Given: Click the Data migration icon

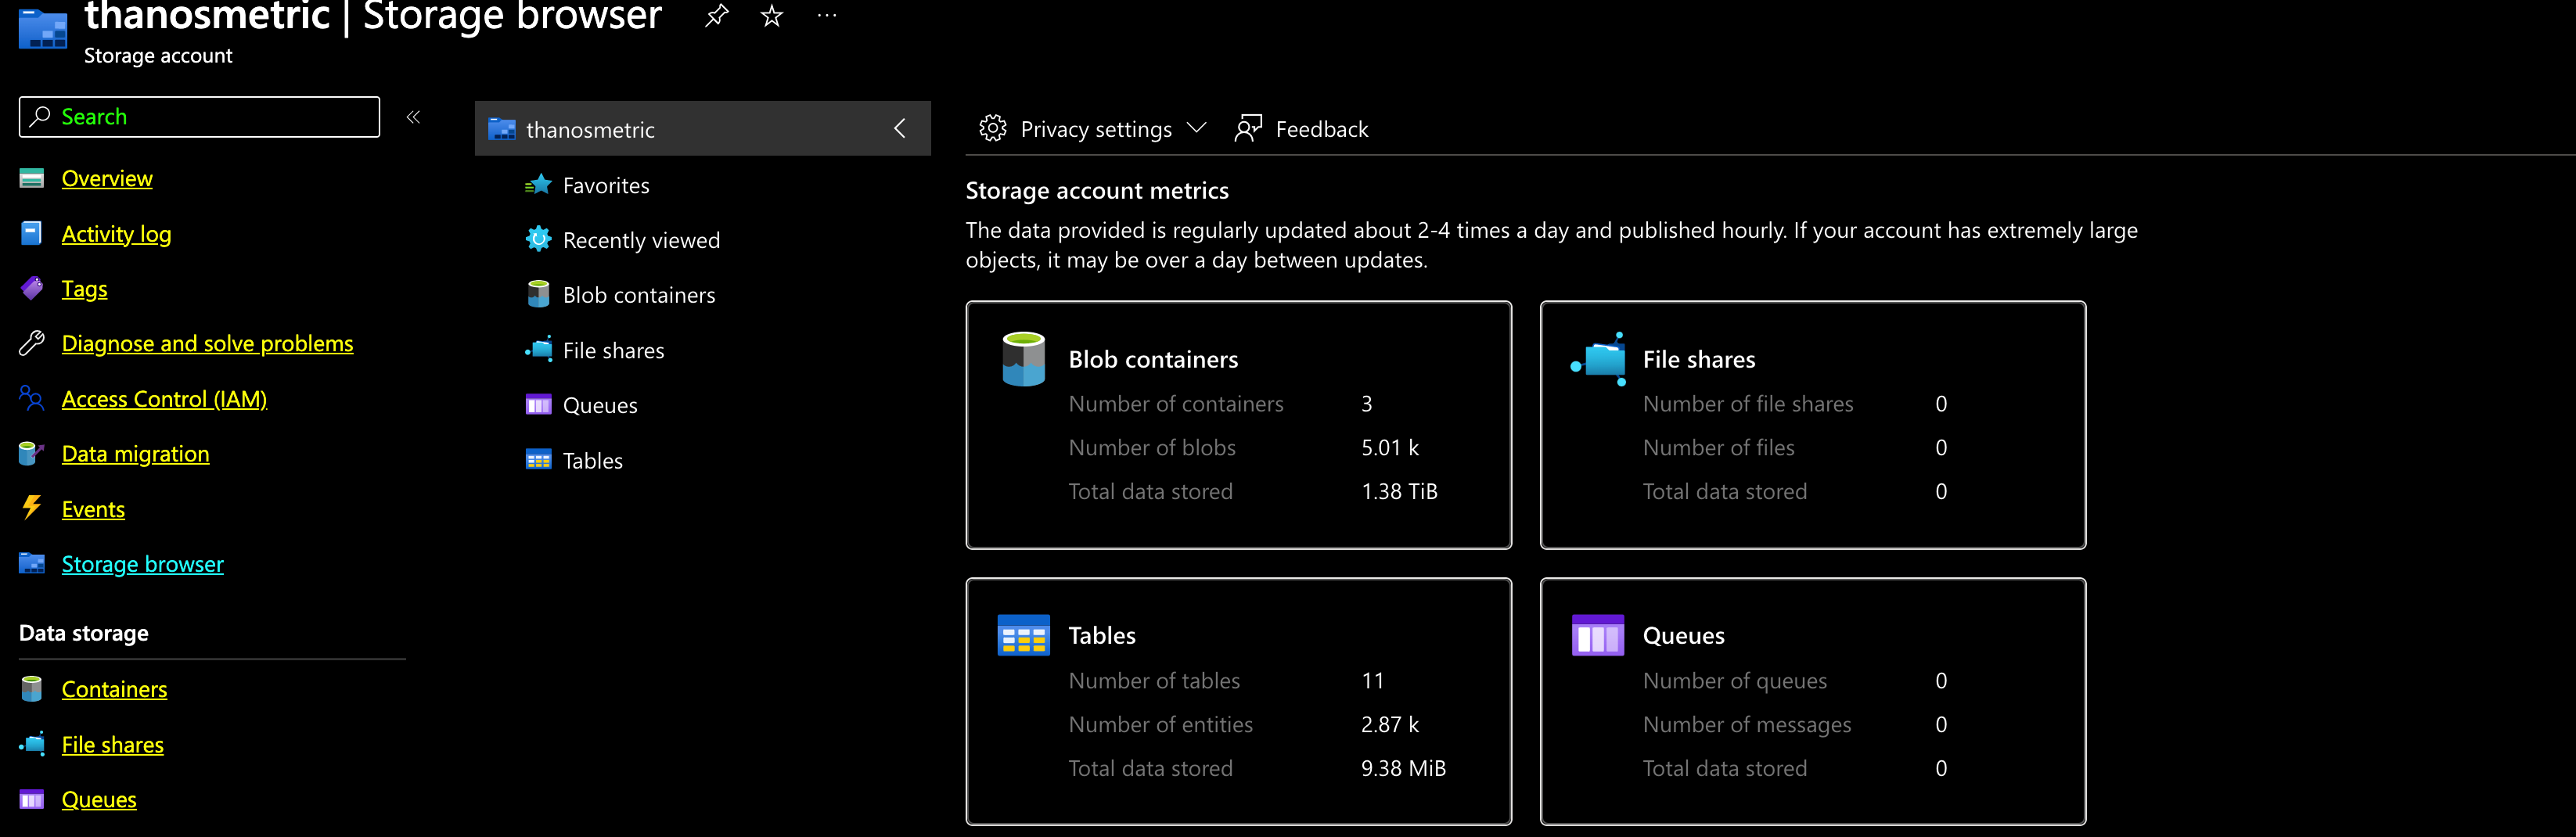Looking at the screenshot, I should pyautogui.click(x=32, y=453).
